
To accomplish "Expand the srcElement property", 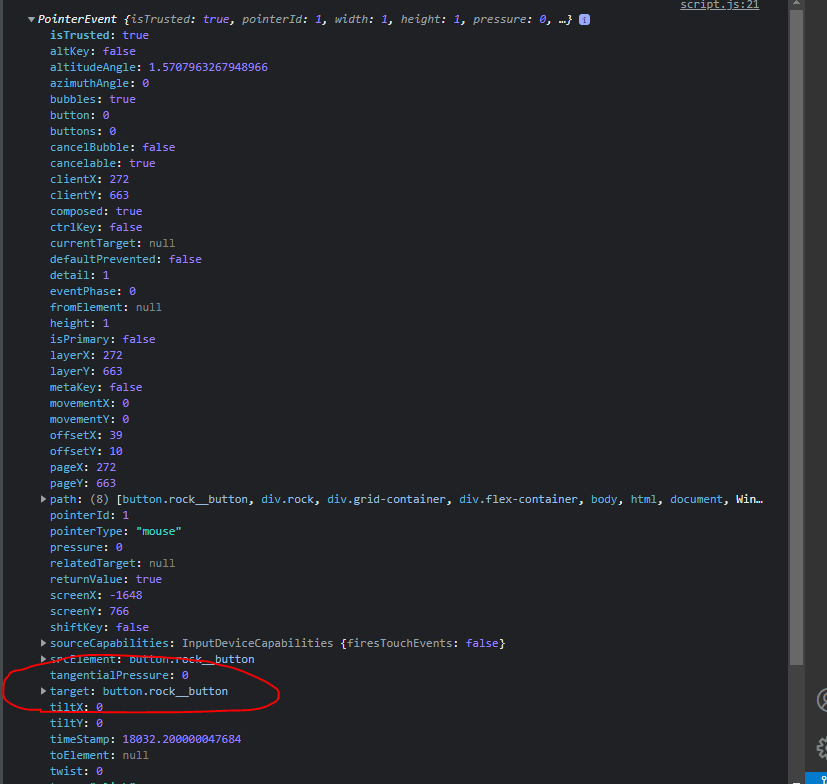I will (43, 659).
